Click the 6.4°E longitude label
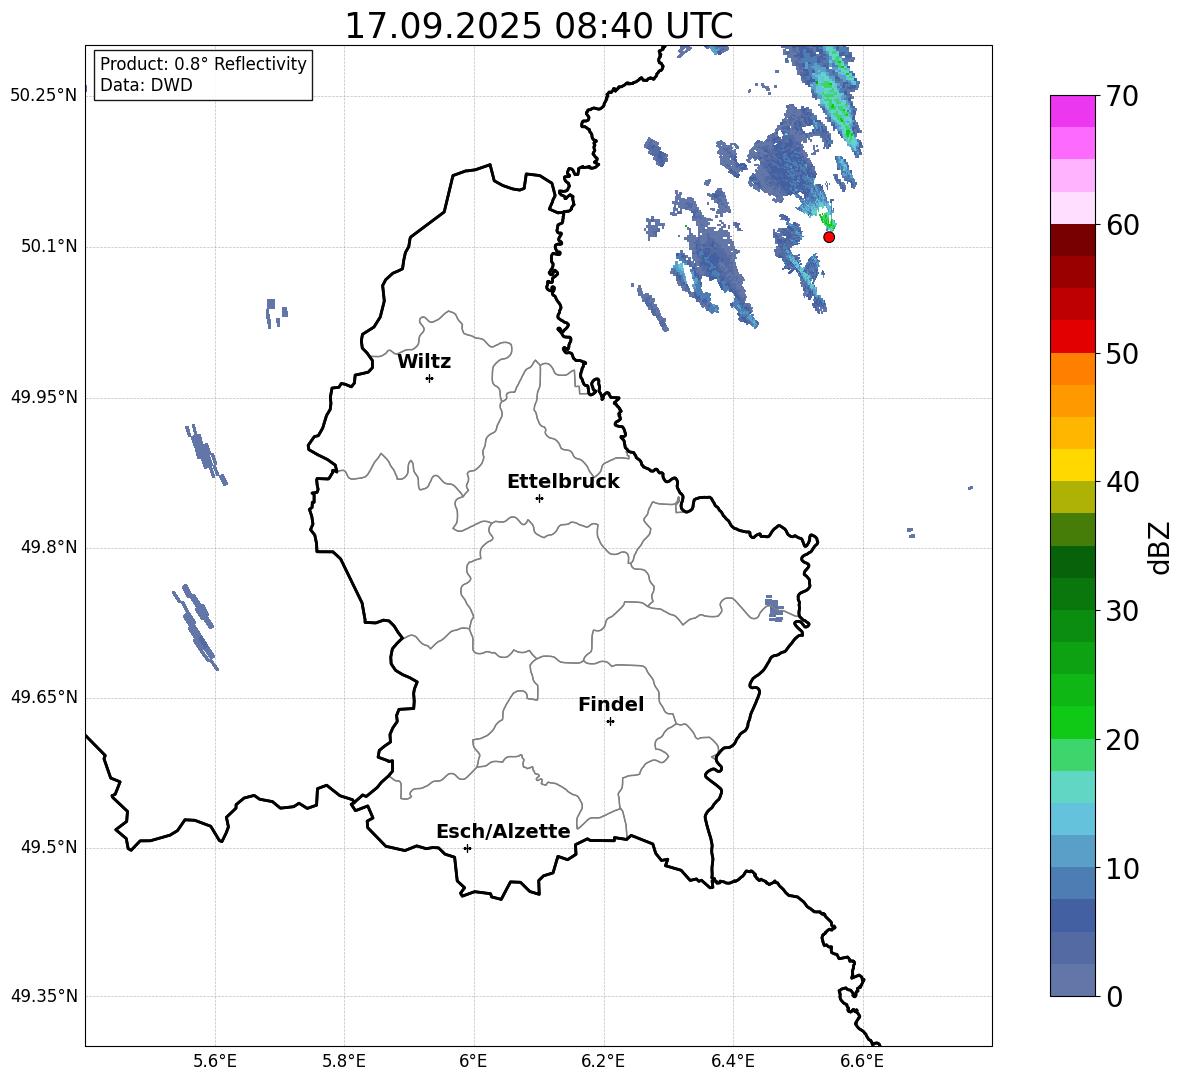1184x1081 pixels. click(733, 1061)
